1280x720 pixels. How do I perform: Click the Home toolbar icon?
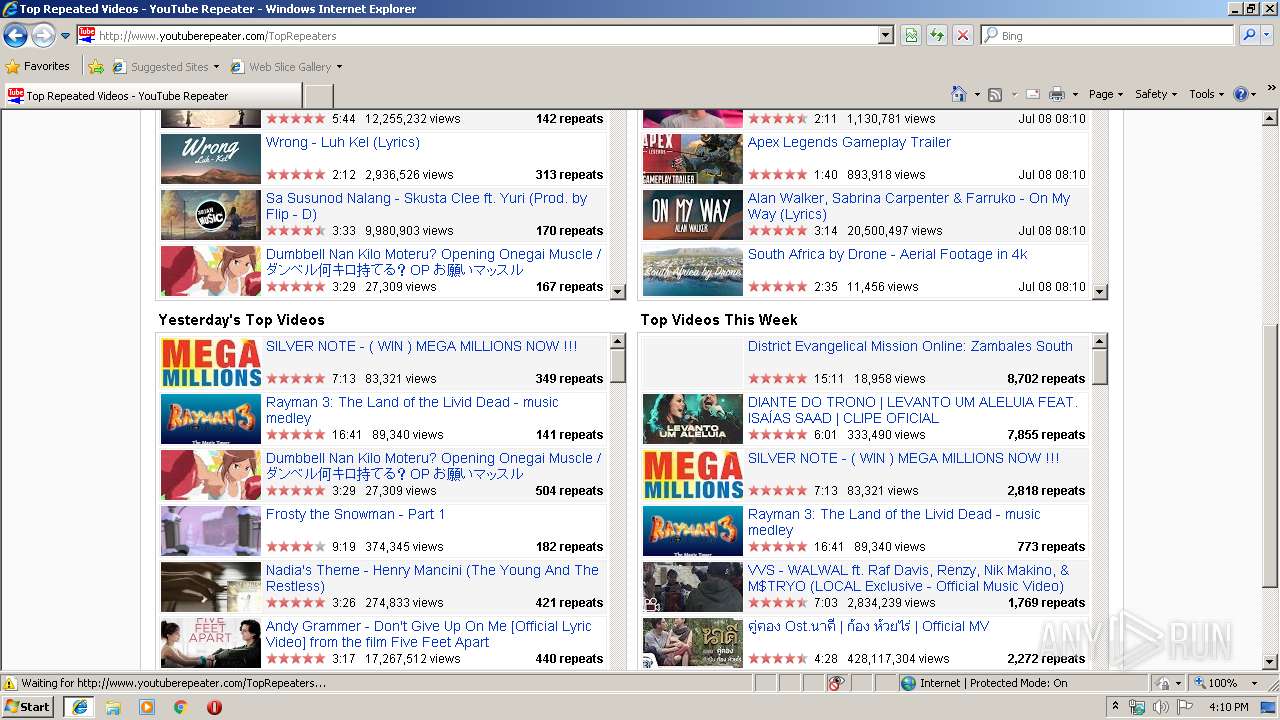[959, 94]
